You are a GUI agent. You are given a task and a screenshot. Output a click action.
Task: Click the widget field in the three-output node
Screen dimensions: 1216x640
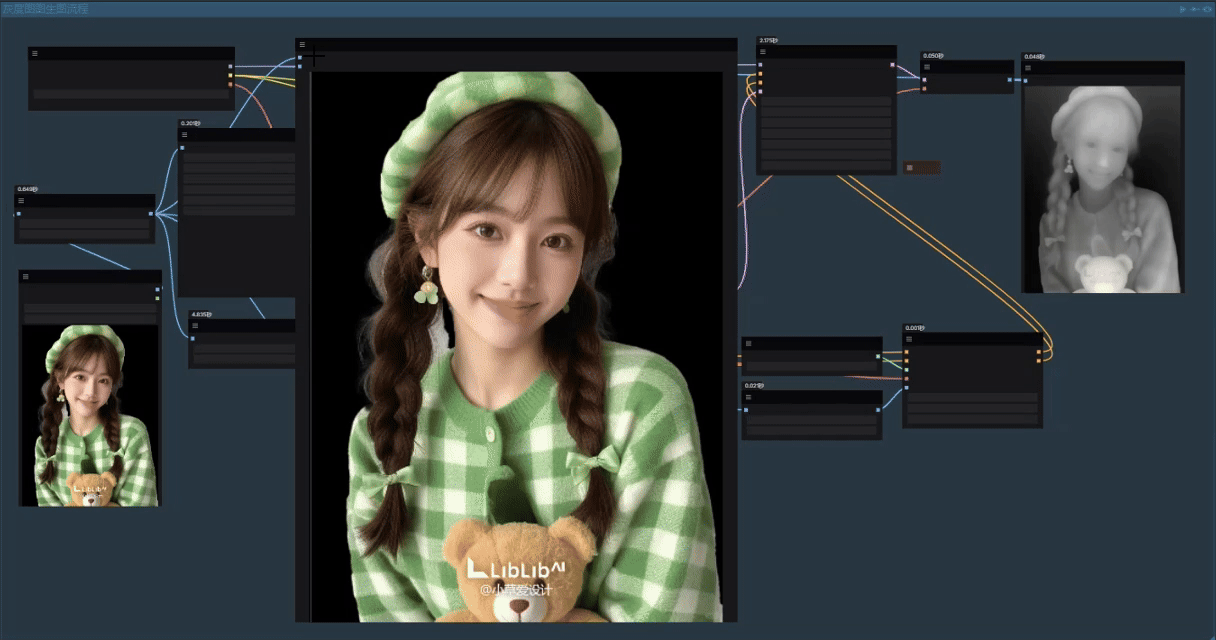(130, 94)
